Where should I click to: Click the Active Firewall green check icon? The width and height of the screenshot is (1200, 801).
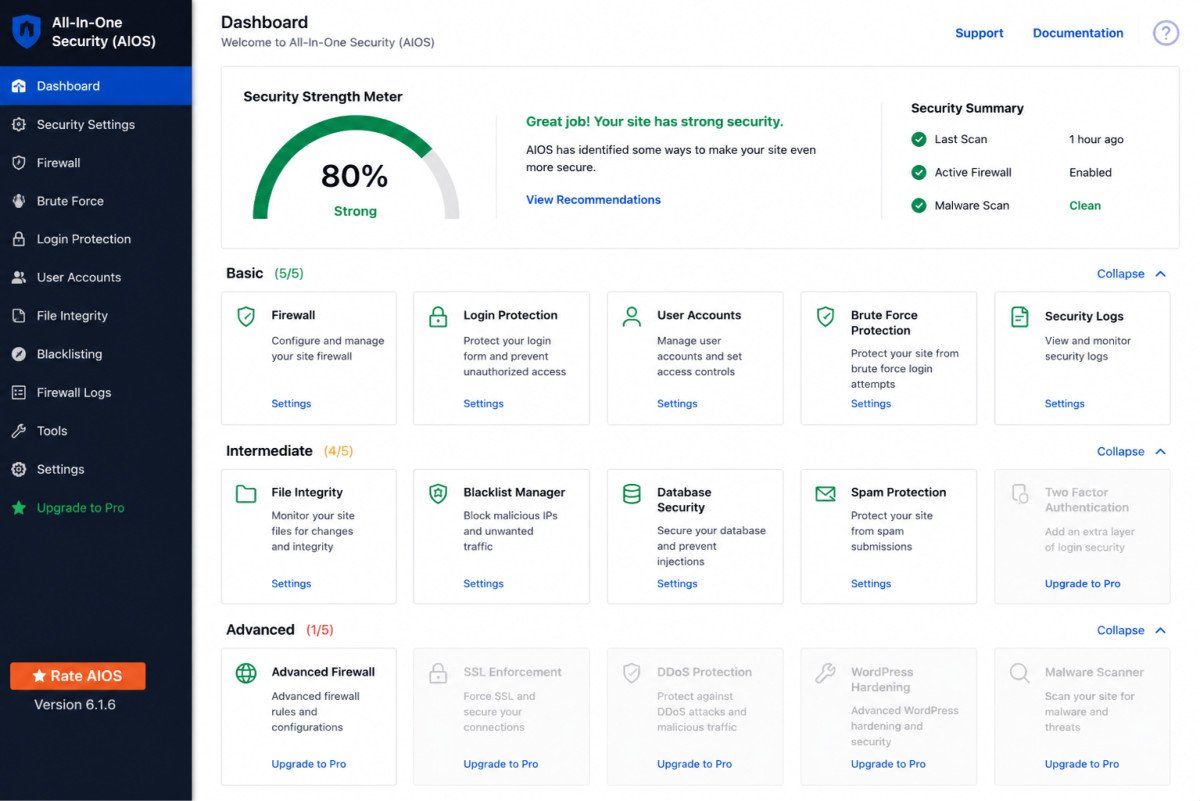pos(919,172)
